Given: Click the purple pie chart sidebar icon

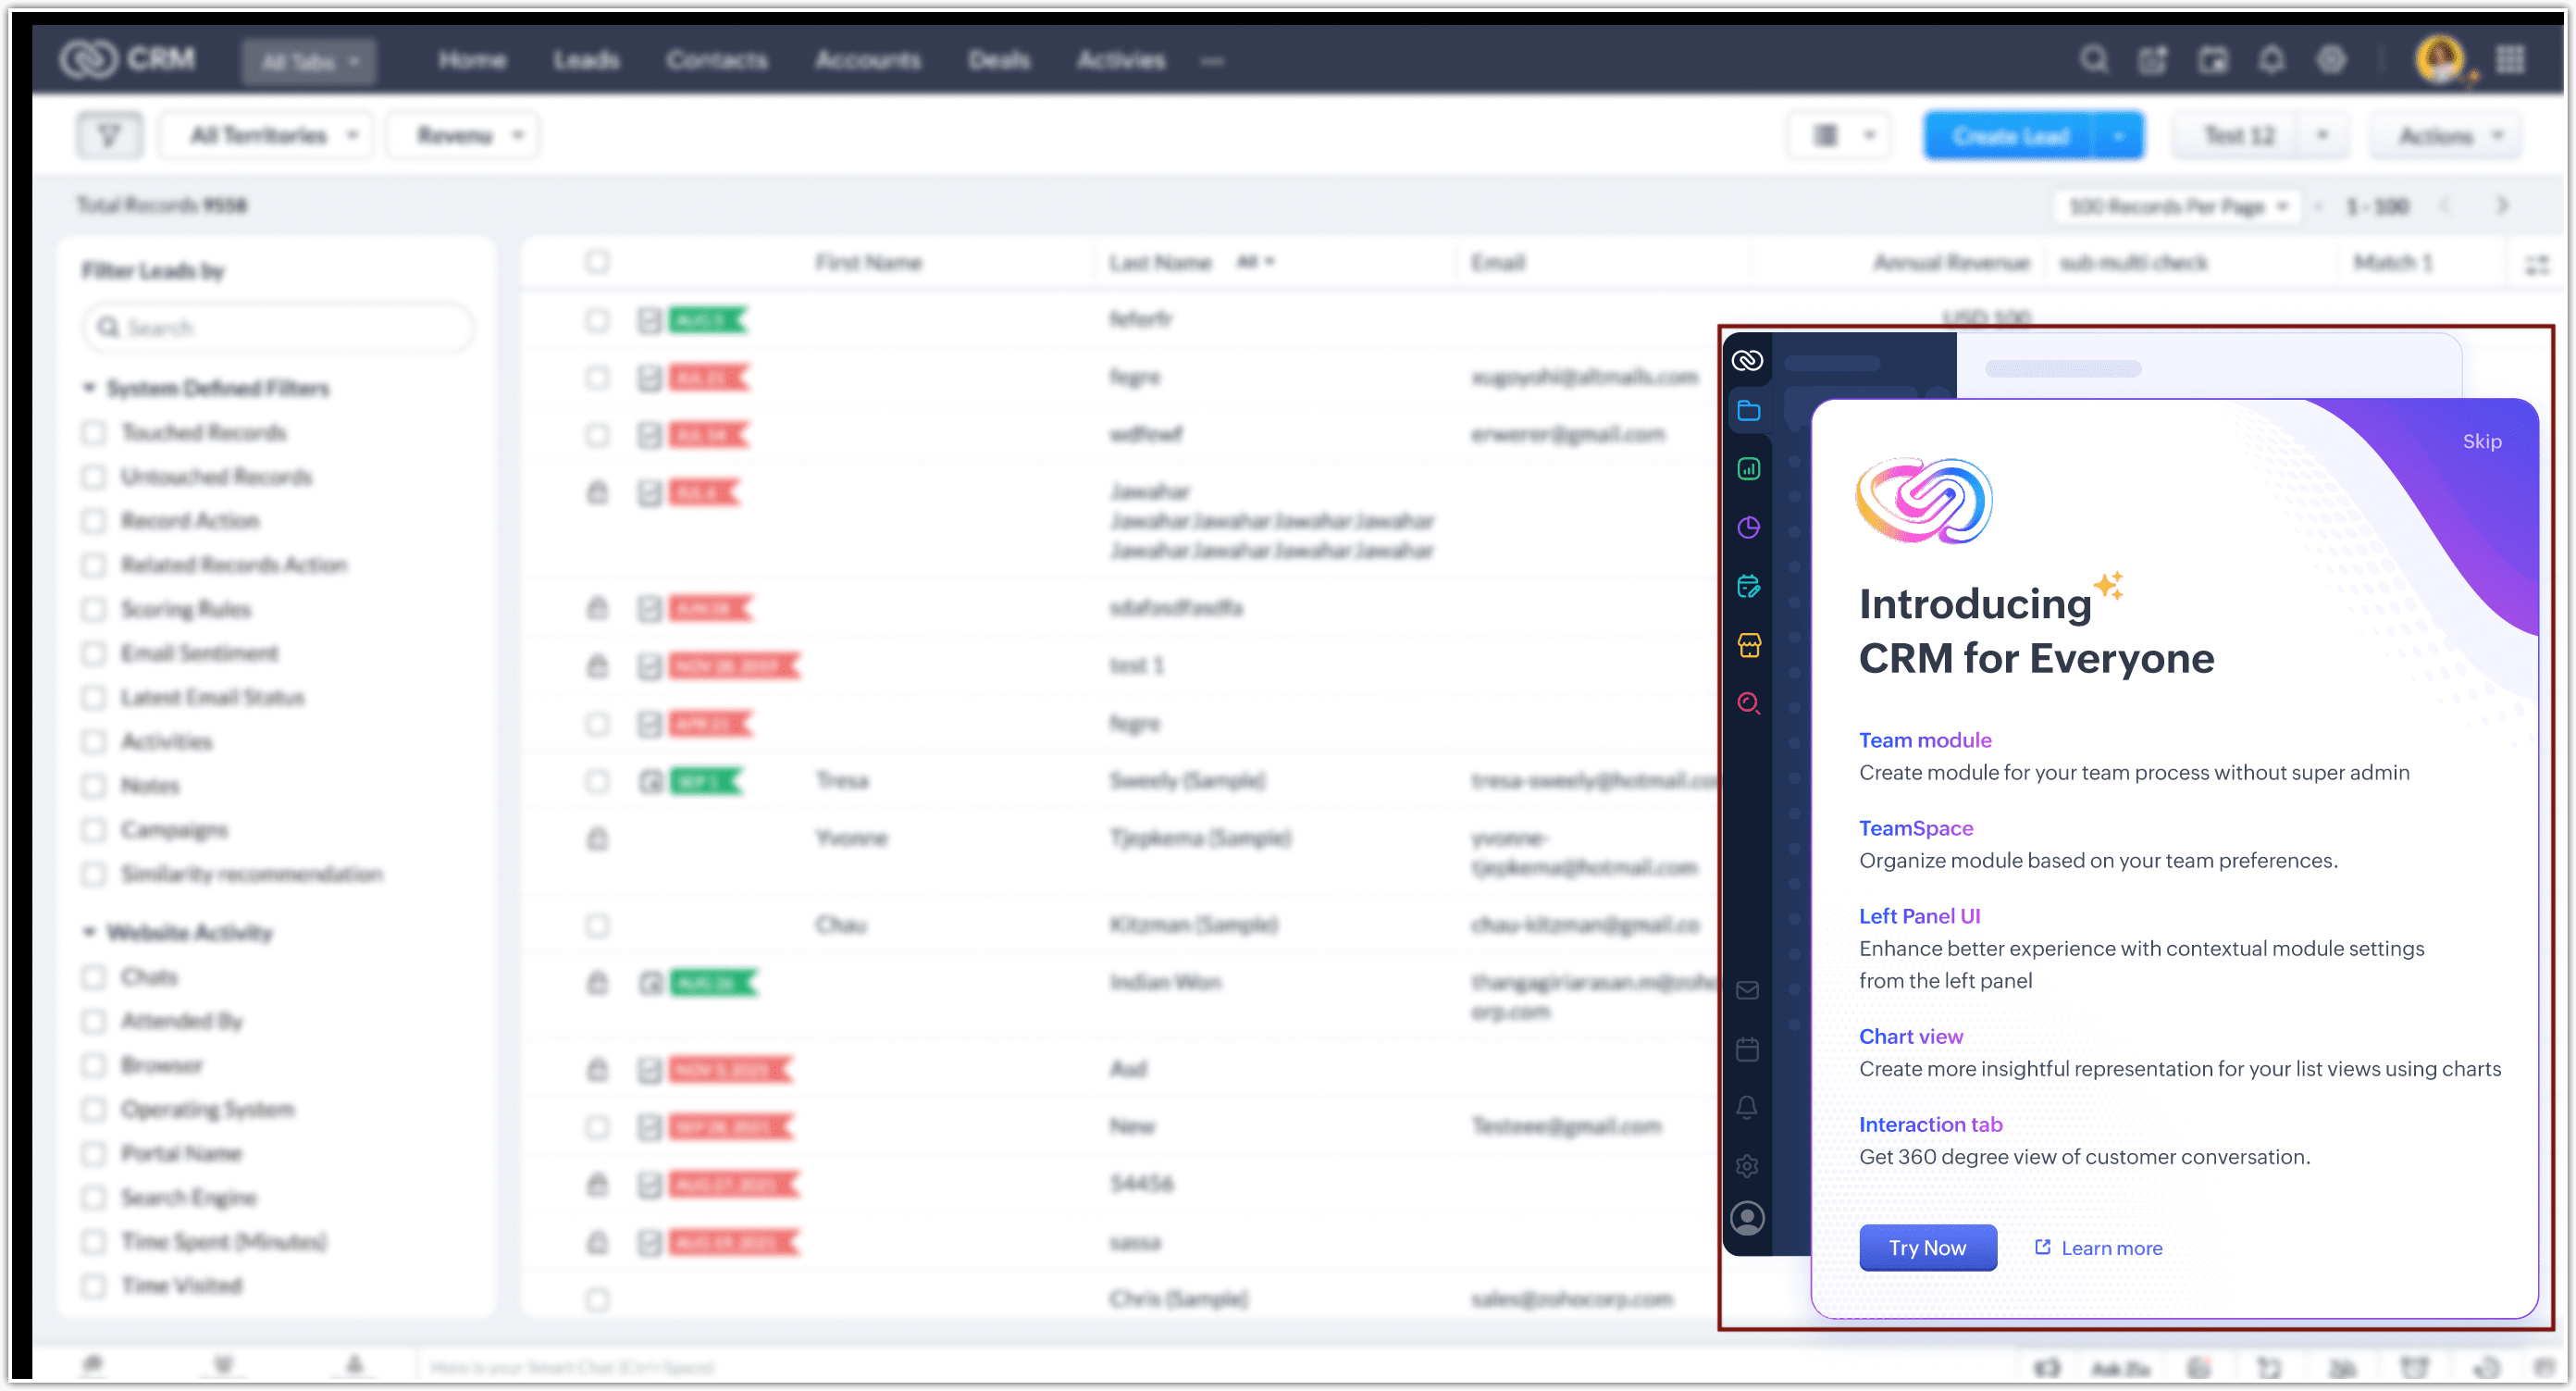Looking at the screenshot, I should click(x=1748, y=527).
